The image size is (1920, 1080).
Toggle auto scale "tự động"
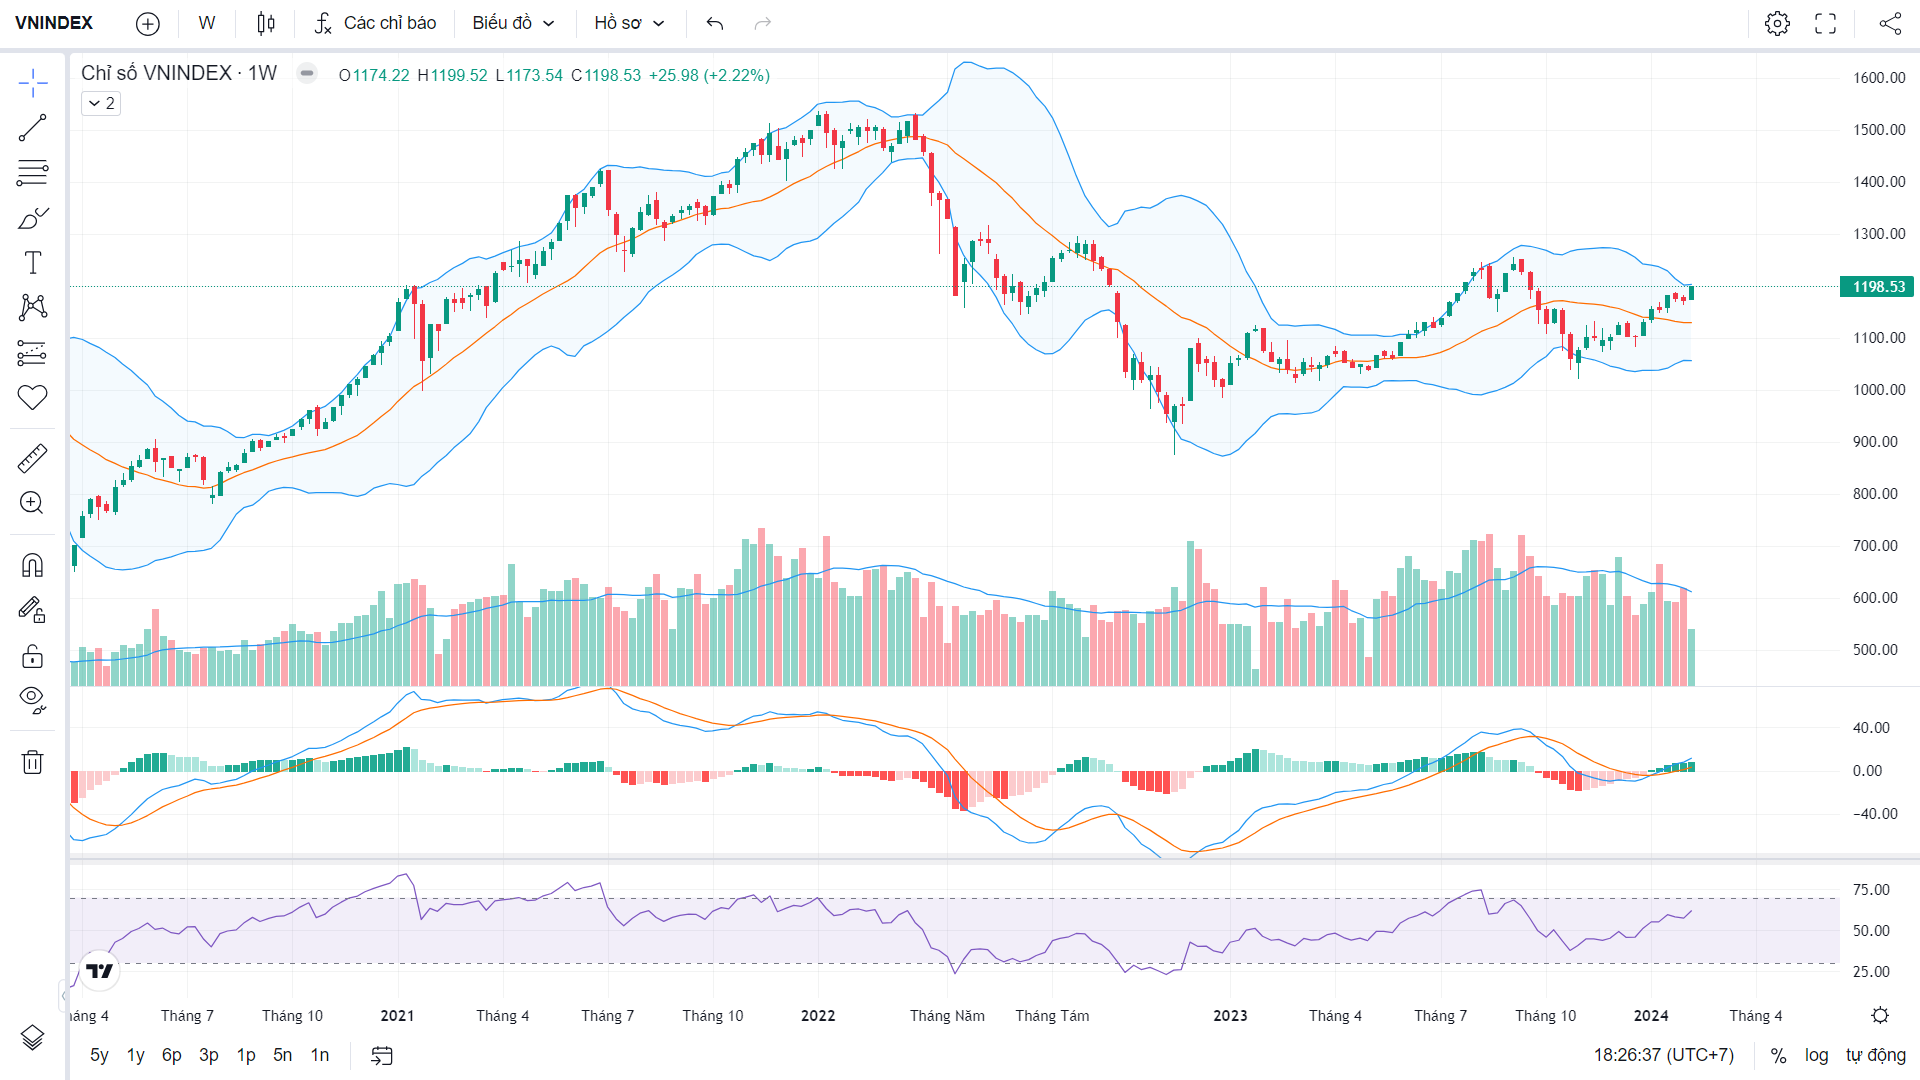1876,1055
